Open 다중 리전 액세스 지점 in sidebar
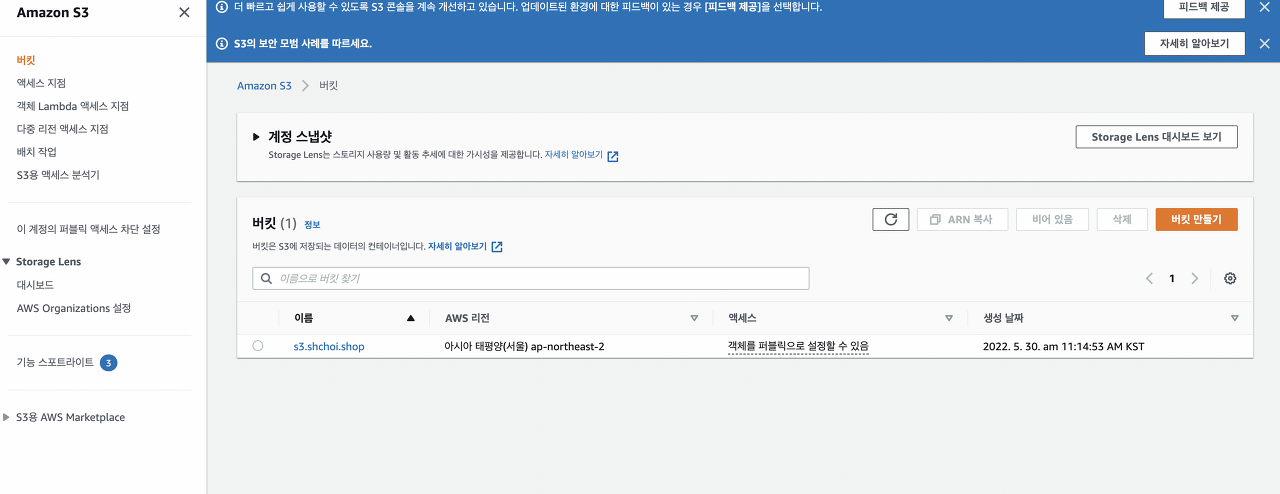This screenshot has height=494, width=1280. pyautogui.click(x=62, y=129)
